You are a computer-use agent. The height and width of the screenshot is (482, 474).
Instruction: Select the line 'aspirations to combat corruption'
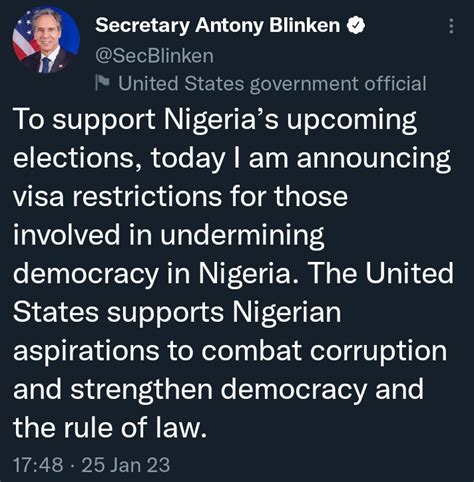click(230, 352)
